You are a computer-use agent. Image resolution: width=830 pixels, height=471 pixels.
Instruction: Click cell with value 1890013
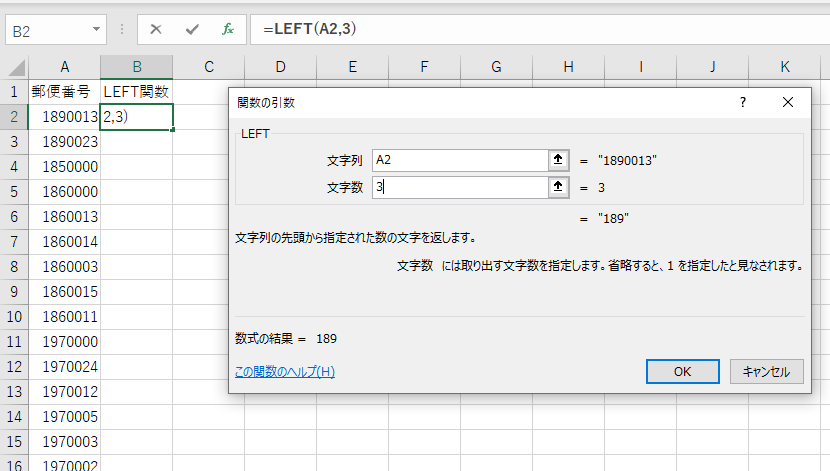65,116
